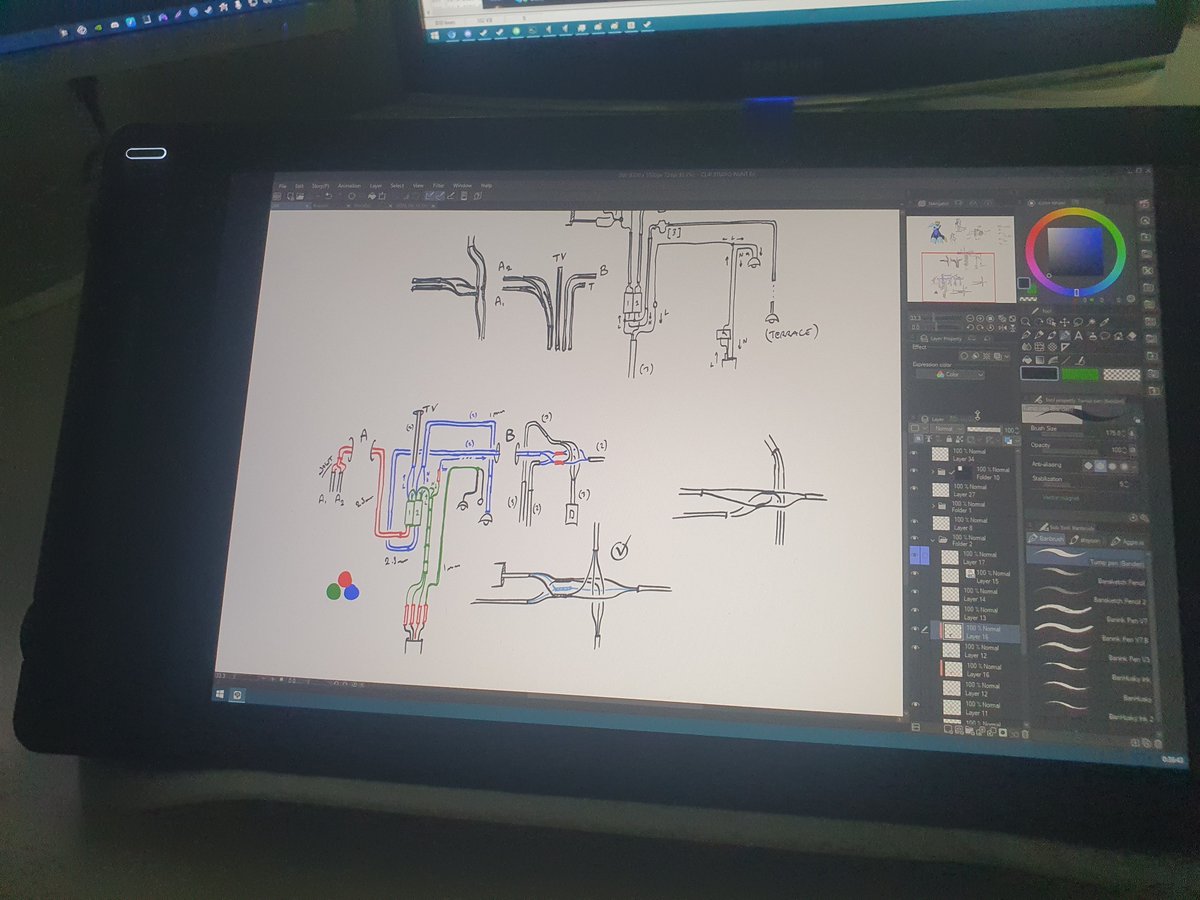Click the Navigator rotate left icon

pyautogui.click(x=970, y=327)
